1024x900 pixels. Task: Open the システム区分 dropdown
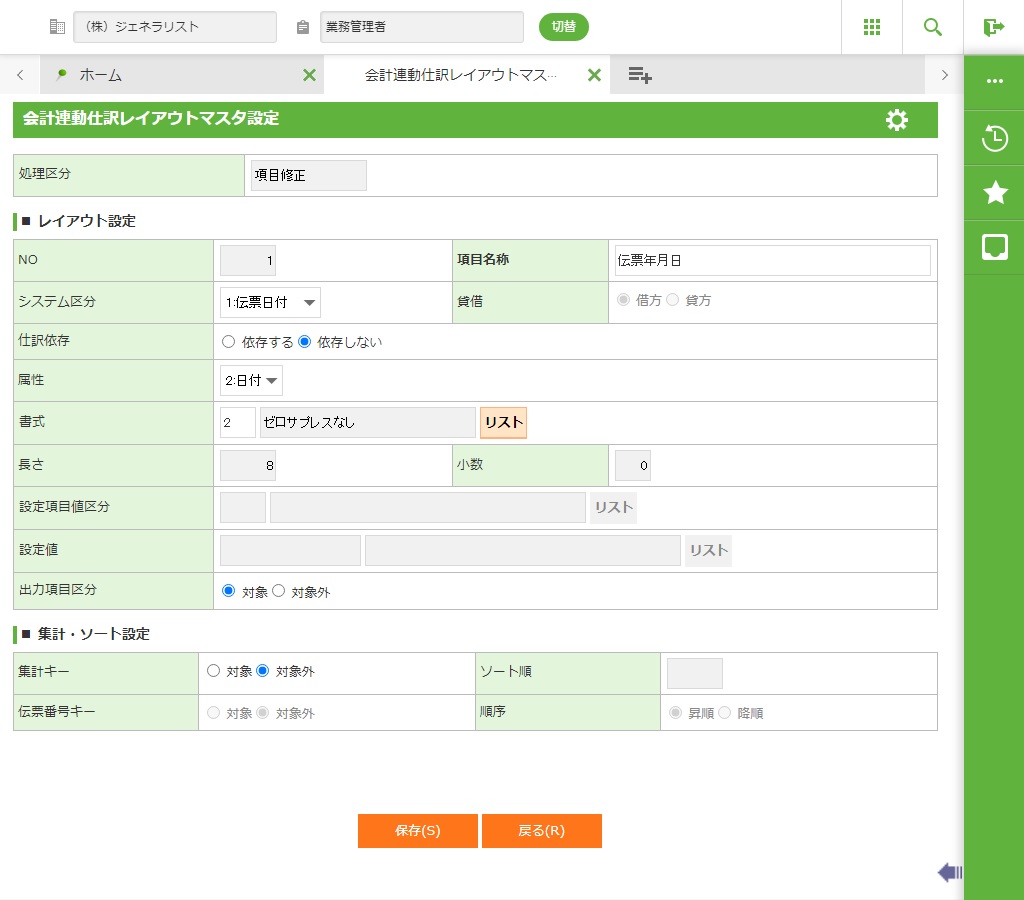[270, 302]
